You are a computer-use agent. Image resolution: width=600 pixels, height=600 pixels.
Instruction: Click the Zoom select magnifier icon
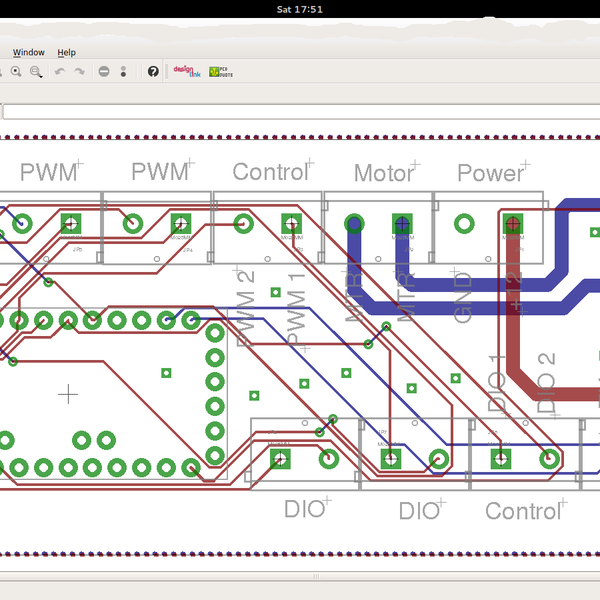coord(36,72)
